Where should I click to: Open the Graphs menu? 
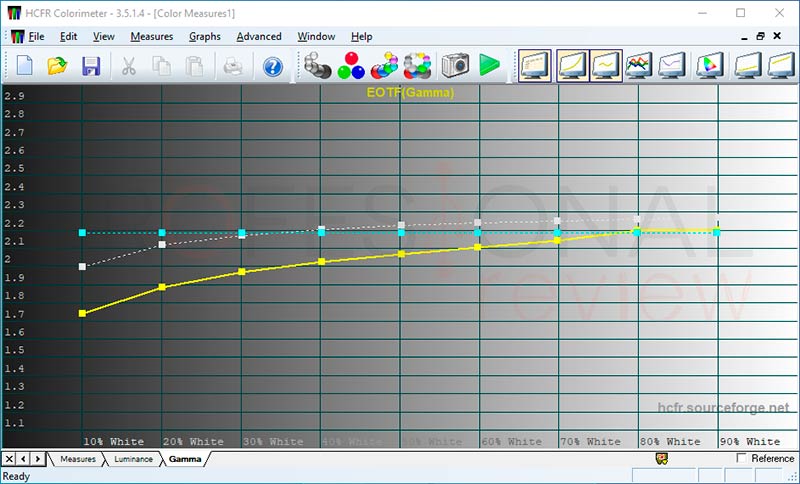pos(205,37)
